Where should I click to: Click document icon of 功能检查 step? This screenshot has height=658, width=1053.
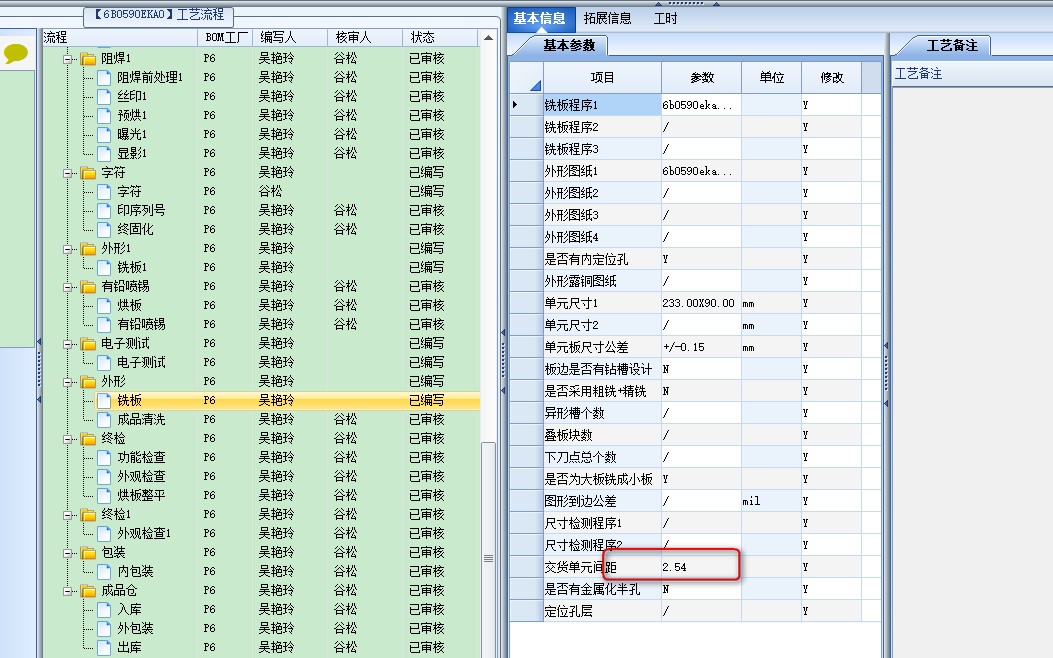[104, 457]
